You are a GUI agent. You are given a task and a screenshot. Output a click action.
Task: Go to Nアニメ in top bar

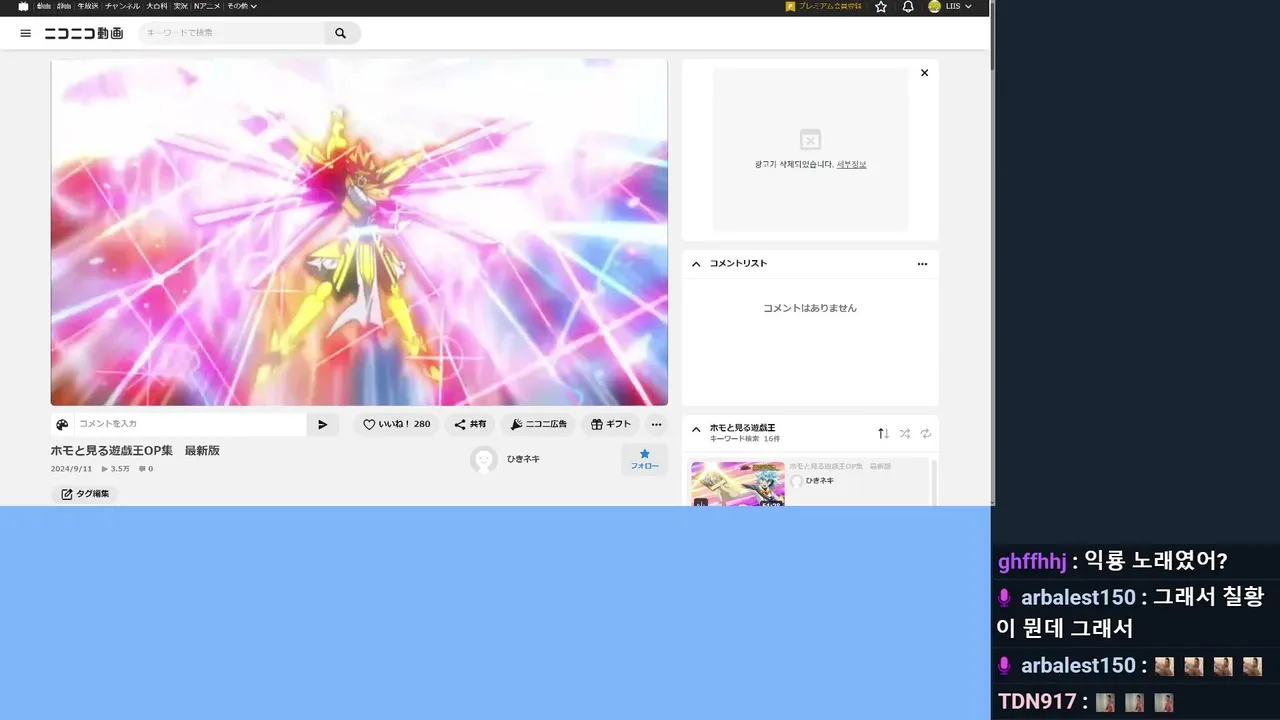pyautogui.click(x=208, y=6)
